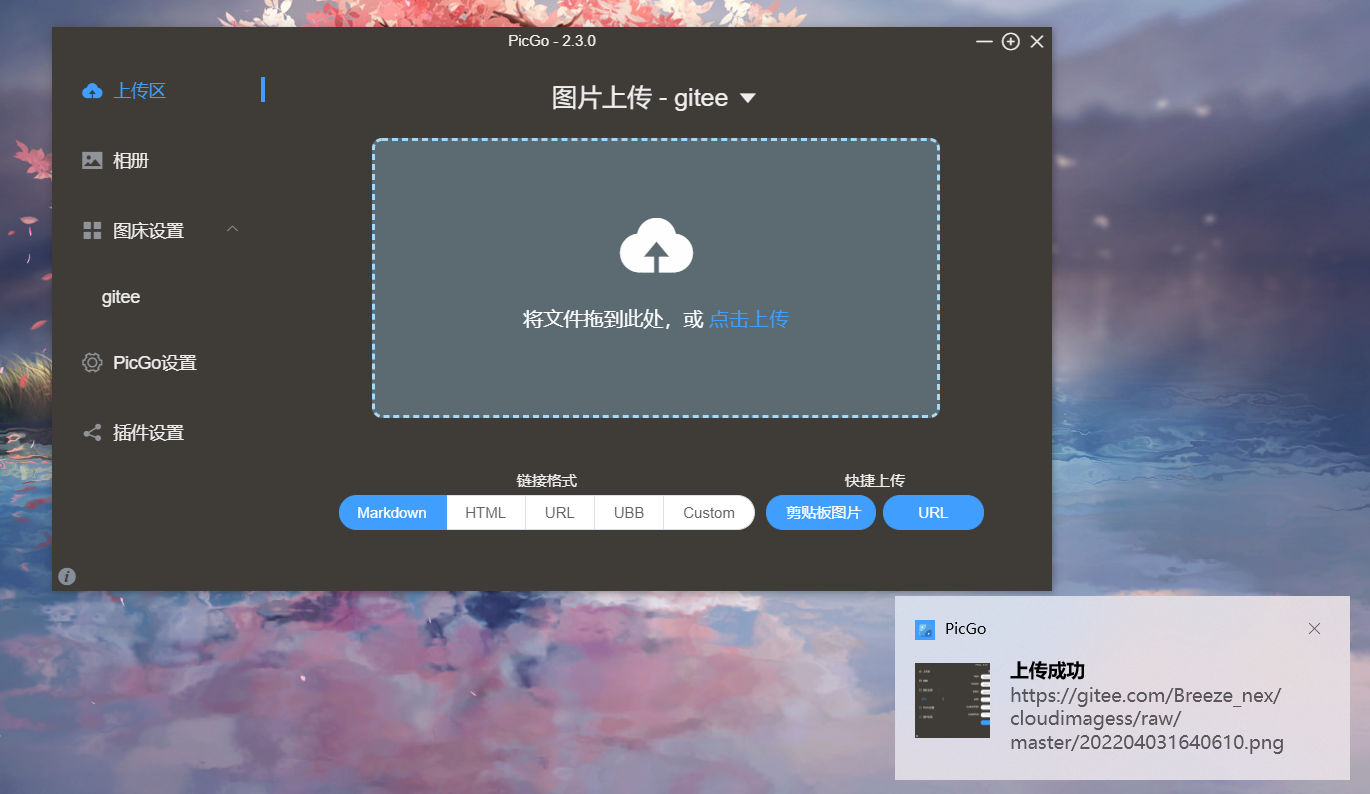Minimize the PicGo window
Image resolution: width=1370 pixels, height=794 pixels.
point(984,41)
